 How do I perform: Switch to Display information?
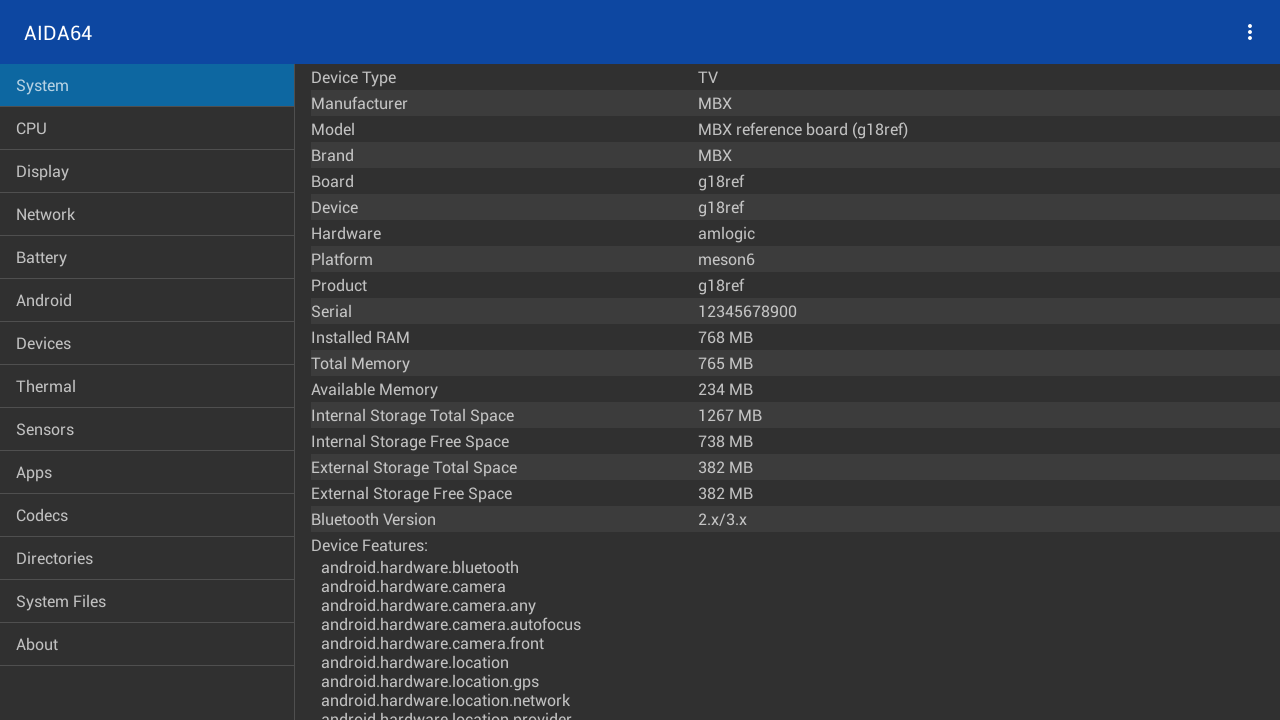[147, 172]
